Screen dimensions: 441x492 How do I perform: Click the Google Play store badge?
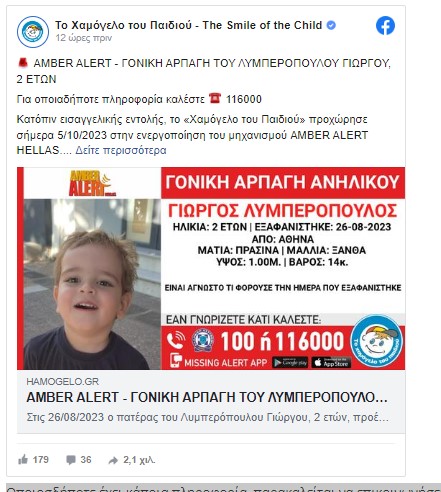[x=290, y=362]
